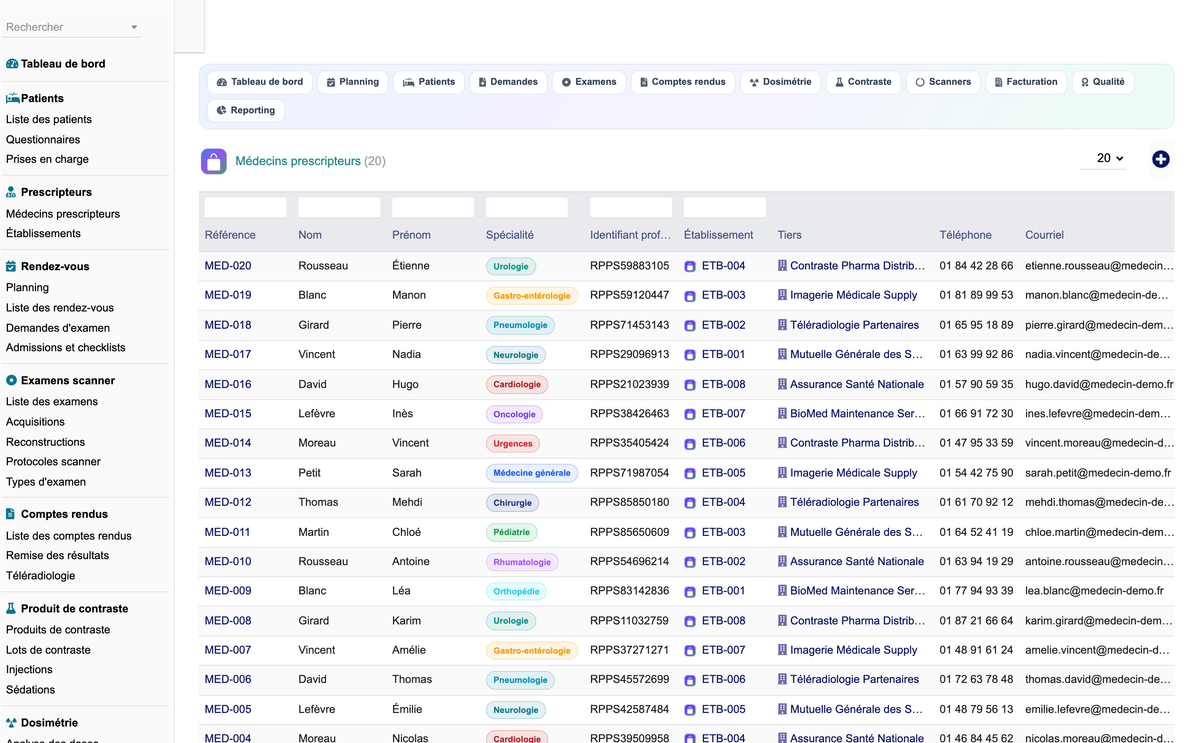Click email hugo.david@medecin-demo.fr
Screen dimensions: 1200x743
(1099, 384)
